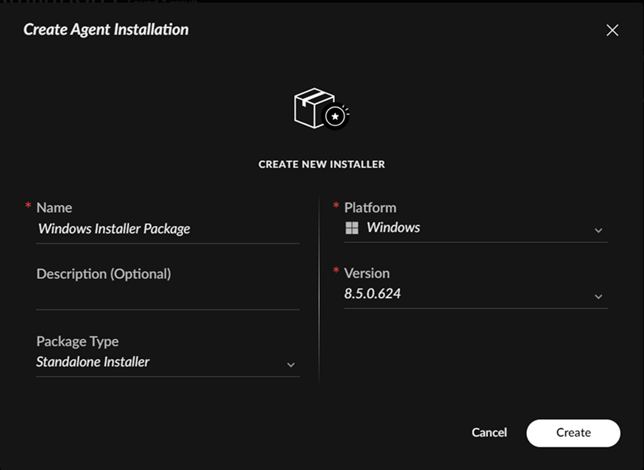Click the Version field label
The image size is (644, 470).
point(367,273)
